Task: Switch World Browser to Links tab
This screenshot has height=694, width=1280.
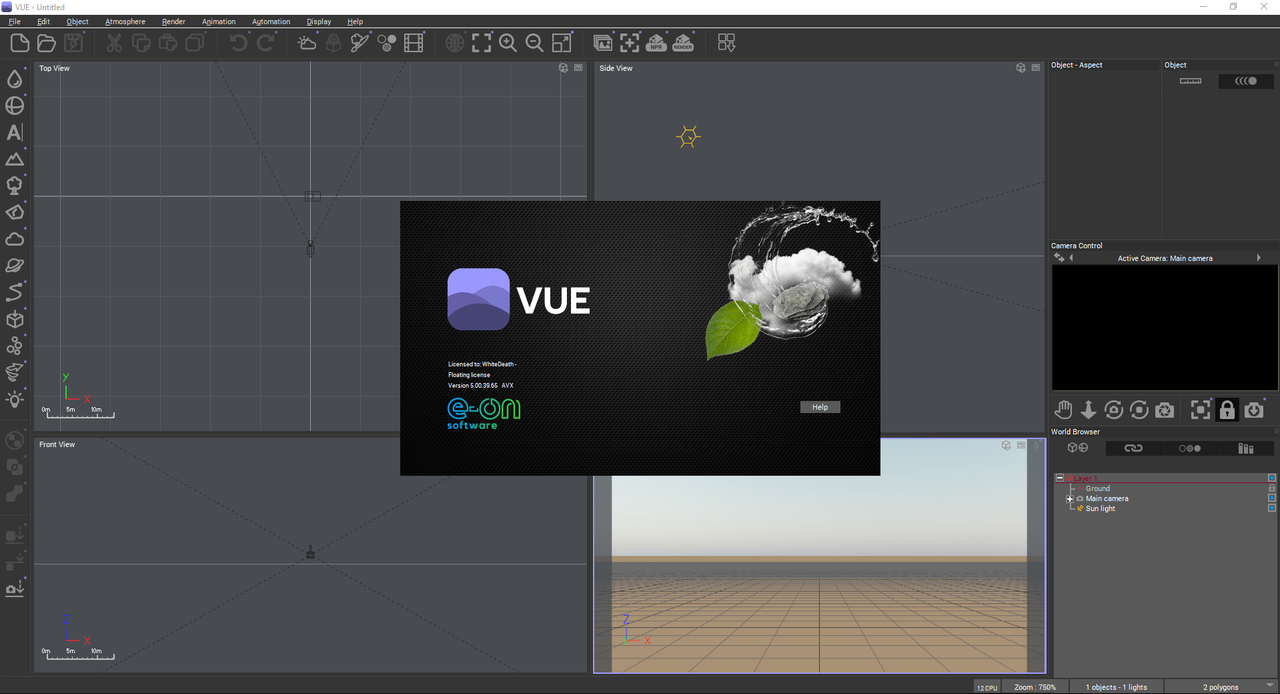Action: [x=1133, y=448]
